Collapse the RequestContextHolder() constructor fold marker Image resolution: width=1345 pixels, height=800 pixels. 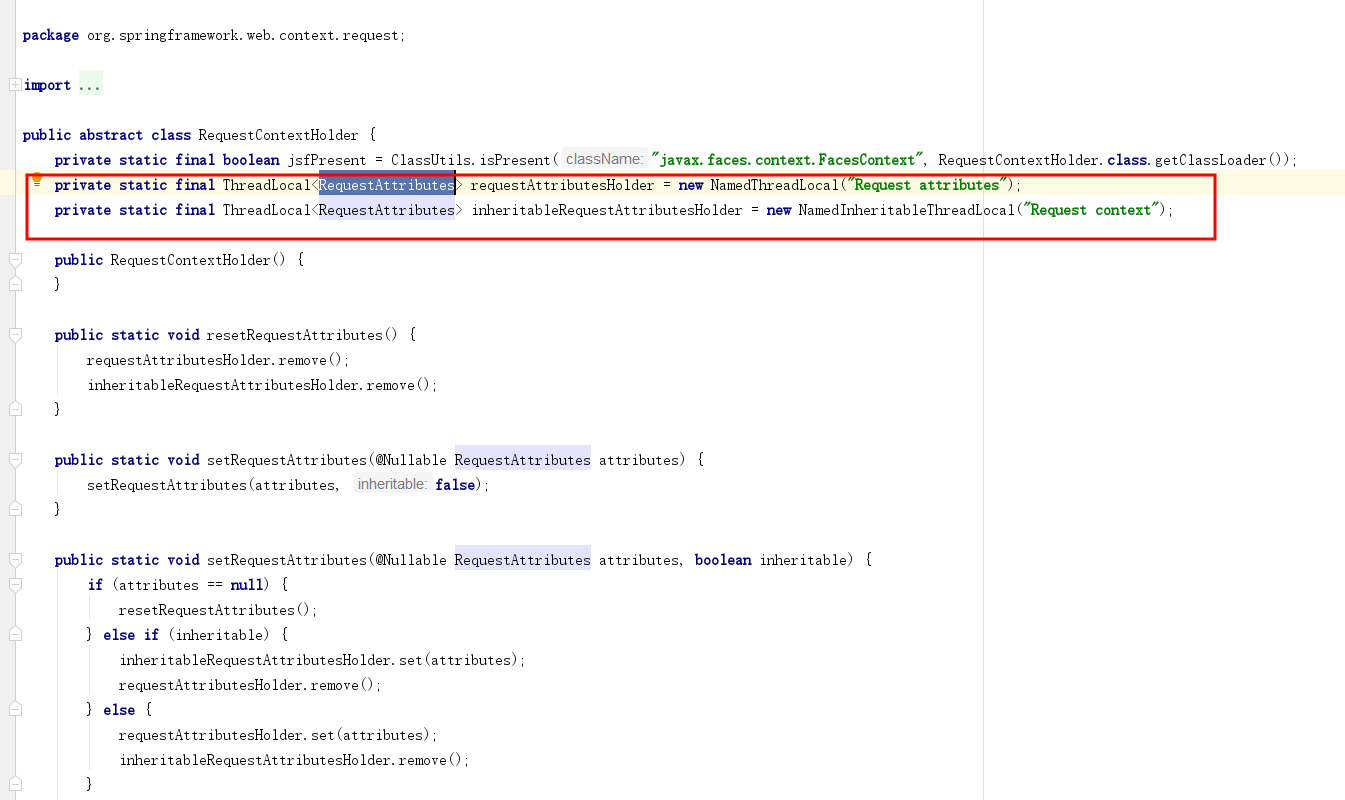tap(15, 260)
